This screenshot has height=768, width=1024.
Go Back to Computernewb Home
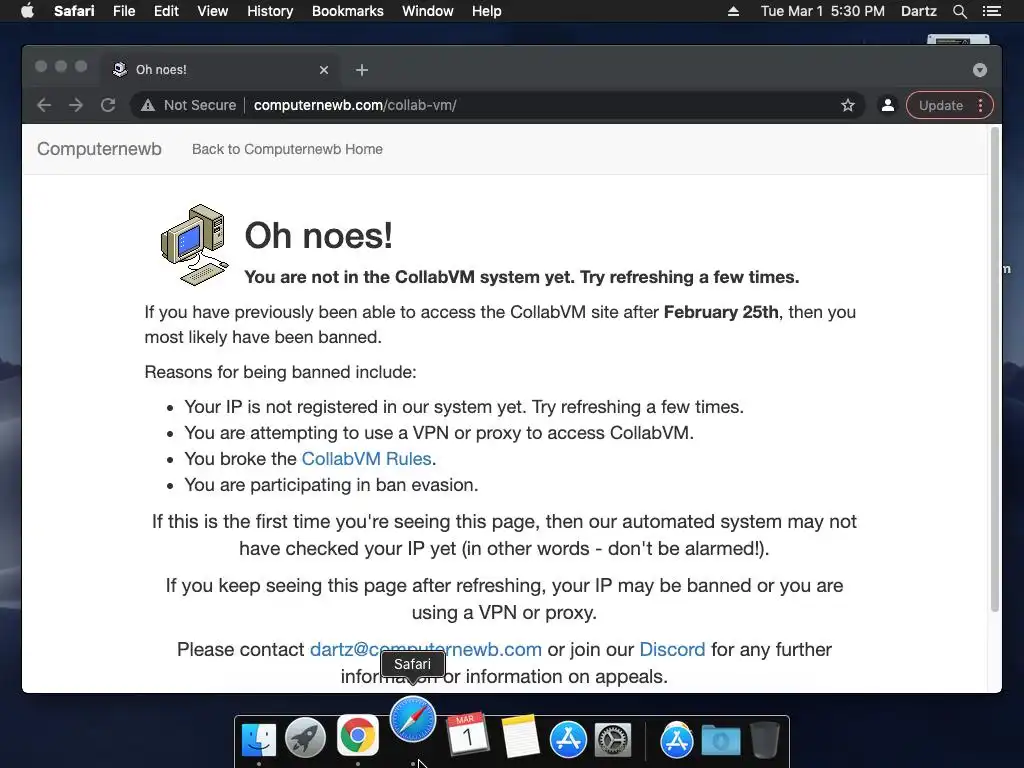[287, 149]
